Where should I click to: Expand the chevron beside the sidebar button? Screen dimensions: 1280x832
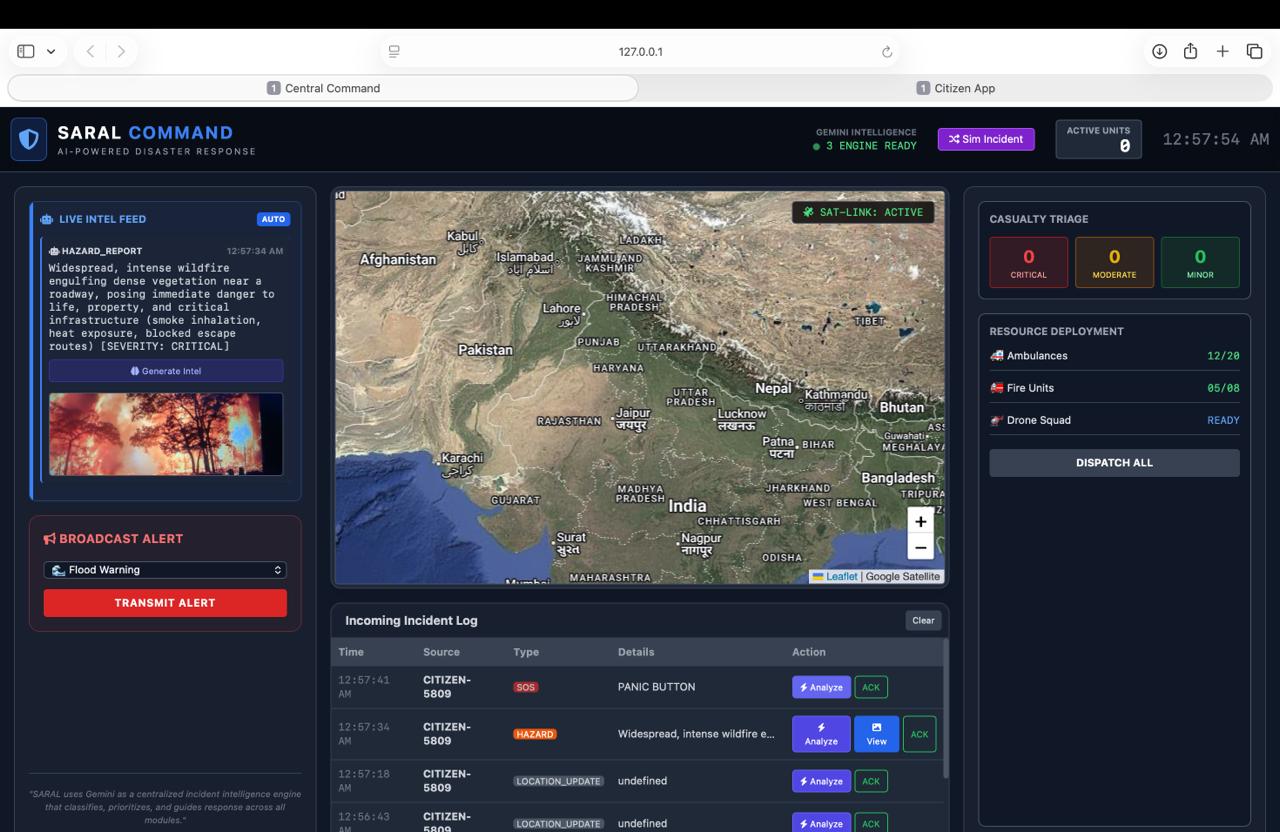(x=51, y=51)
